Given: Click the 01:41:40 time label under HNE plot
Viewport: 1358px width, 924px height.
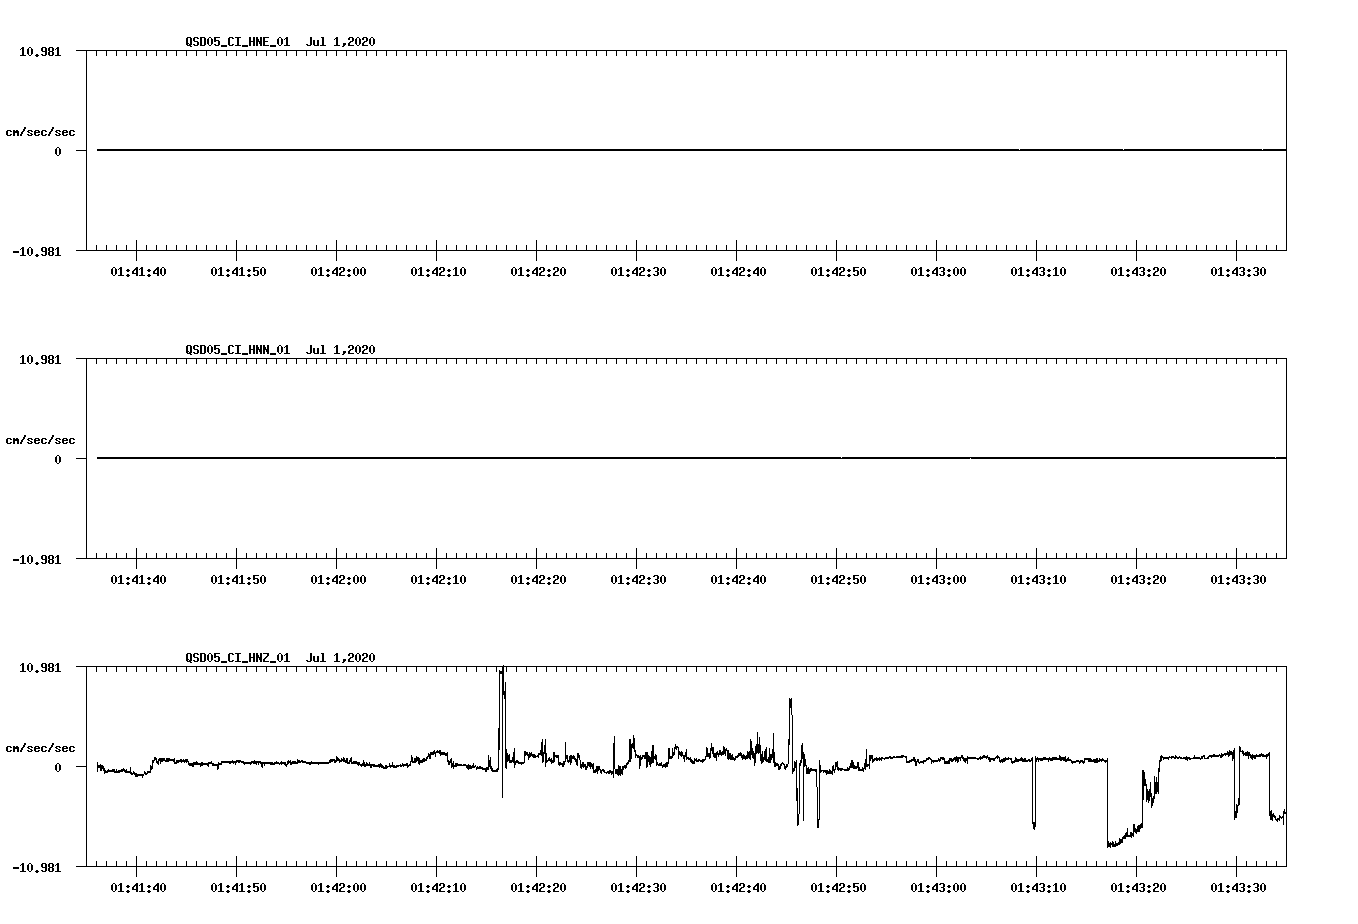Looking at the screenshot, I should tap(138, 272).
